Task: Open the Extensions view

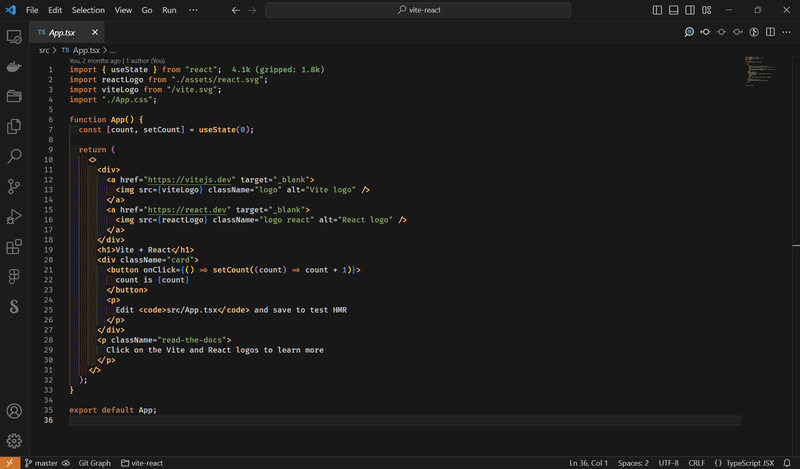Action: [14, 246]
